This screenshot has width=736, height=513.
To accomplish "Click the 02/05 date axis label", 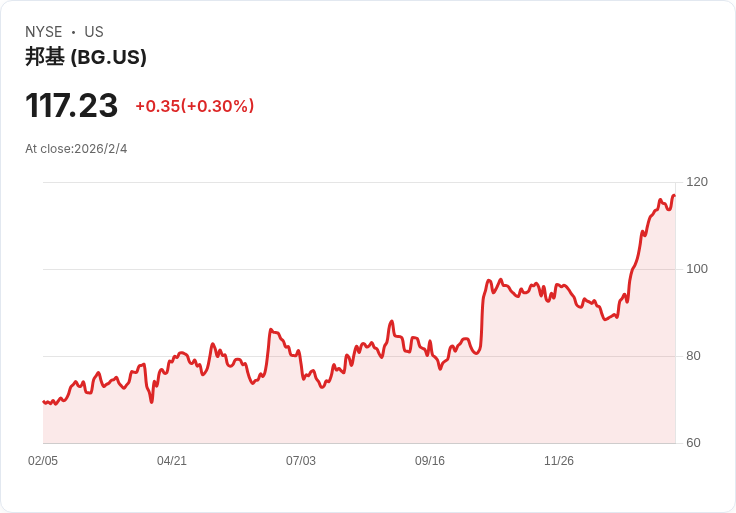I will tap(43, 461).
